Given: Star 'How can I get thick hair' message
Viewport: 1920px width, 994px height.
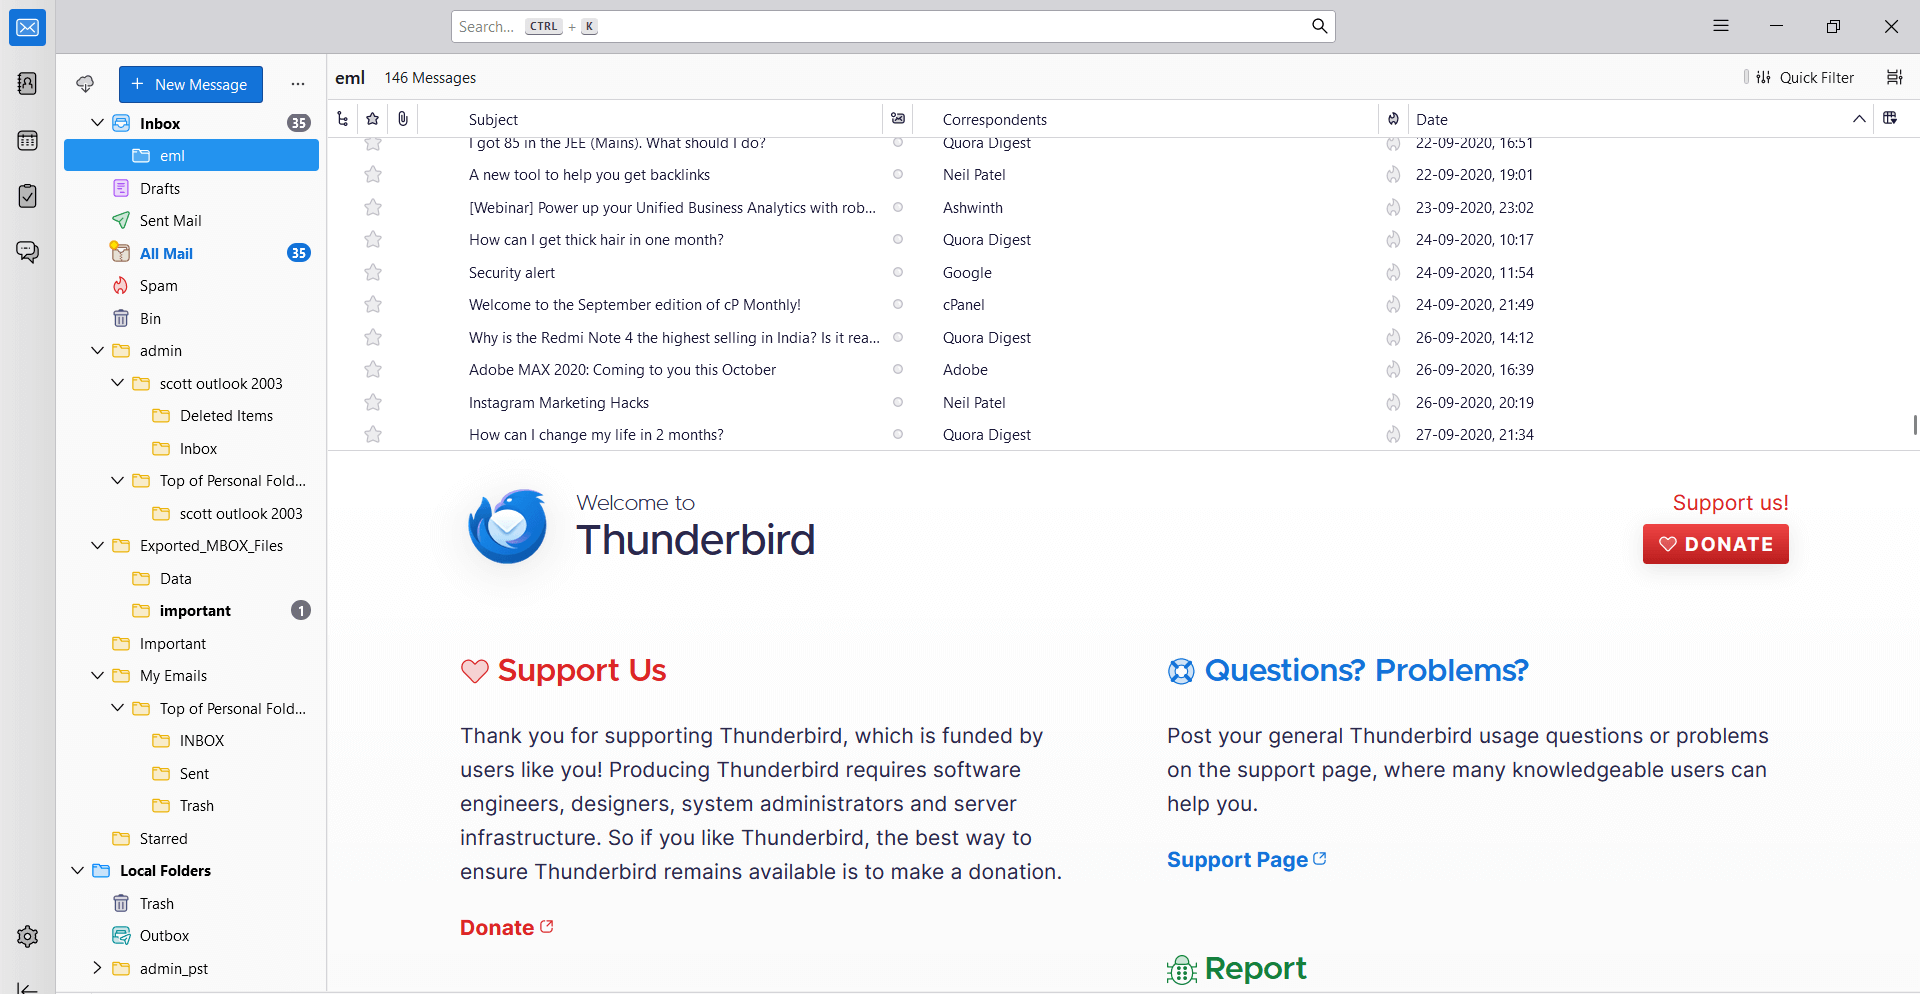Looking at the screenshot, I should click(373, 240).
